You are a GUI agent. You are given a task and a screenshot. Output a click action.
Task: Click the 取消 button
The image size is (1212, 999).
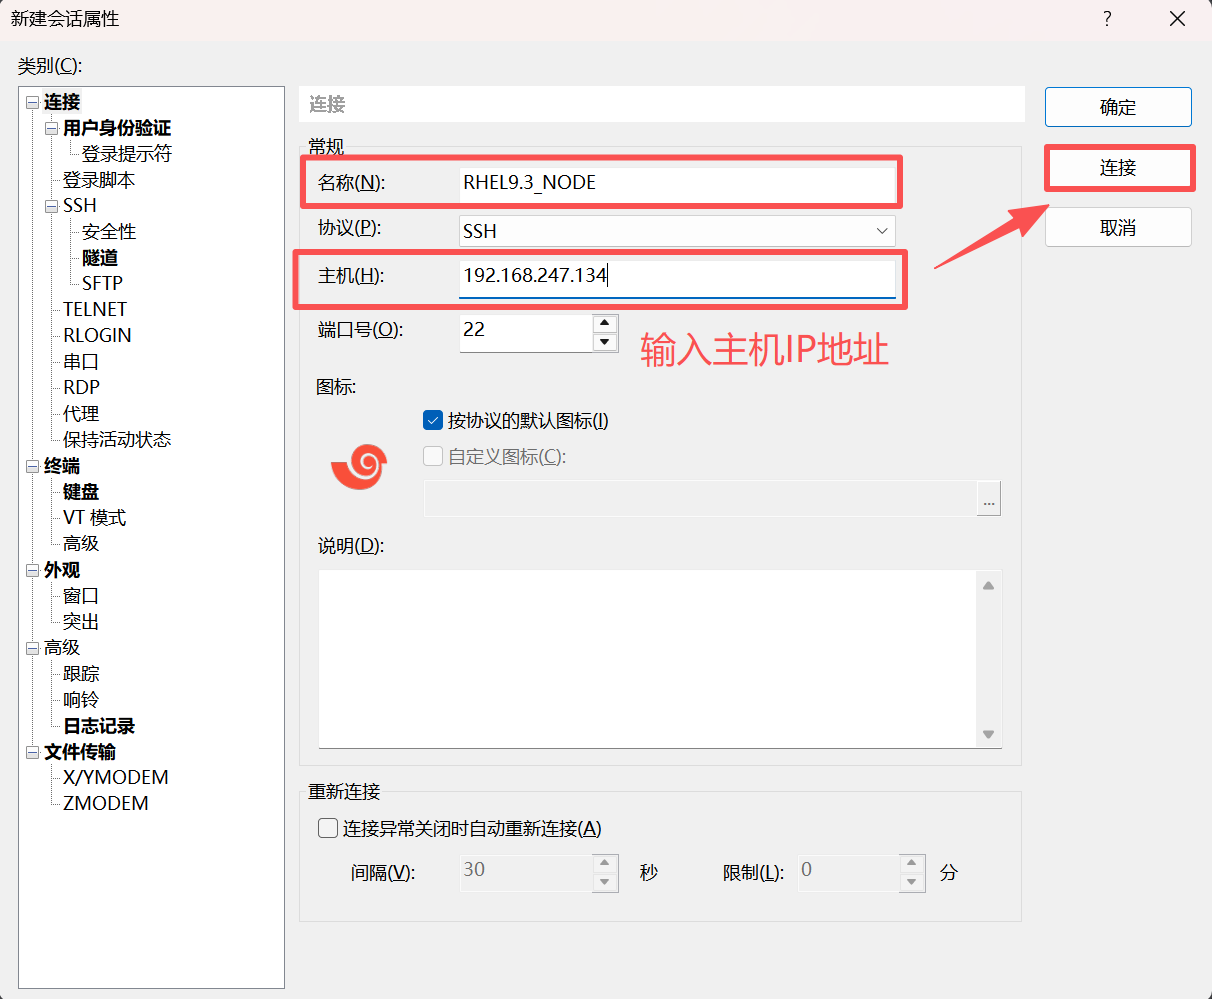[1118, 228]
